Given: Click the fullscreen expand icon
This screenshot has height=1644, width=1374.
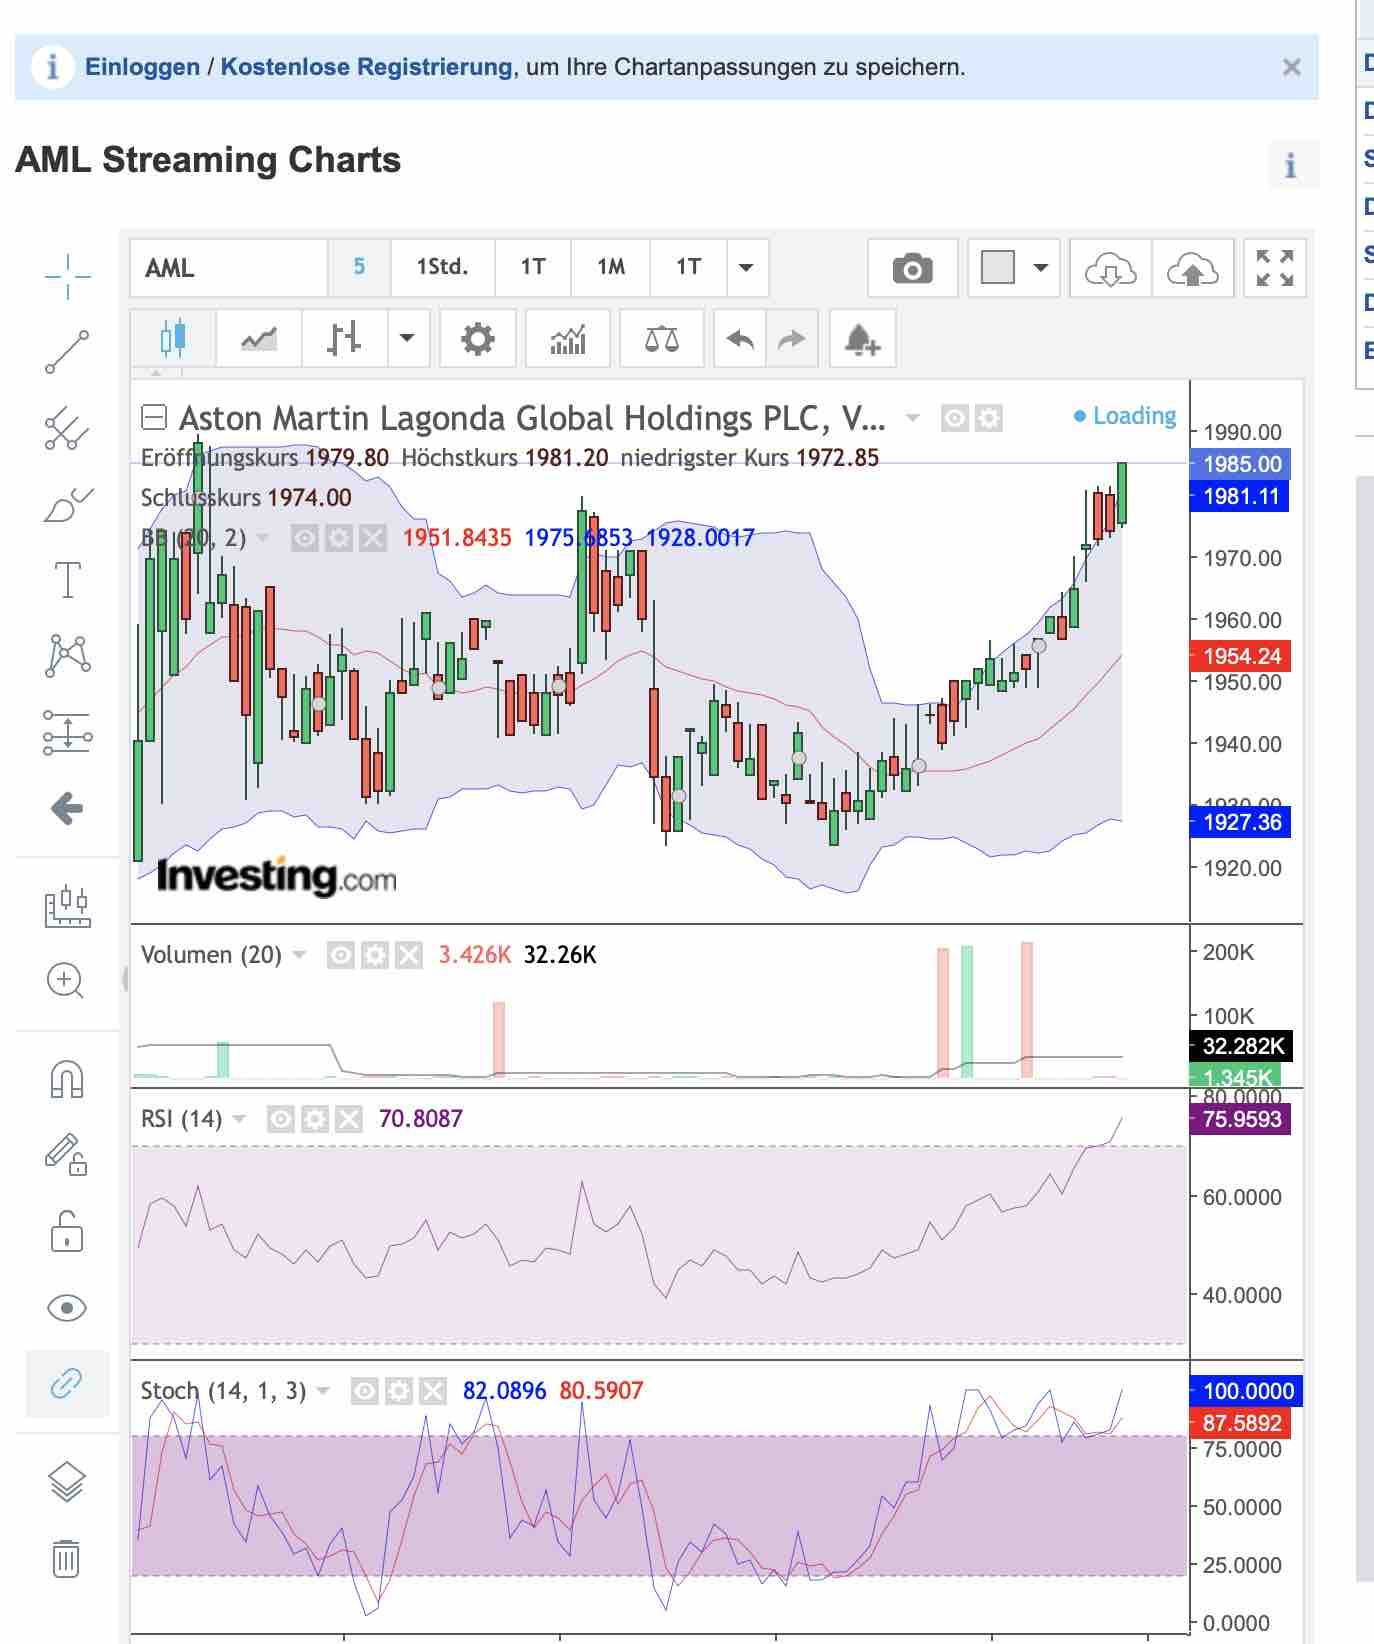Looking at the screenshot, I should click(x=1274, y=268).
